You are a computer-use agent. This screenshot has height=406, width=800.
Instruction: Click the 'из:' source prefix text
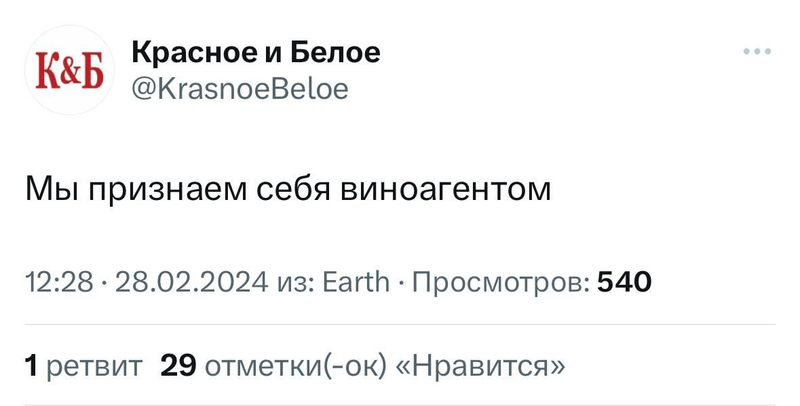(x=297, y=283)
